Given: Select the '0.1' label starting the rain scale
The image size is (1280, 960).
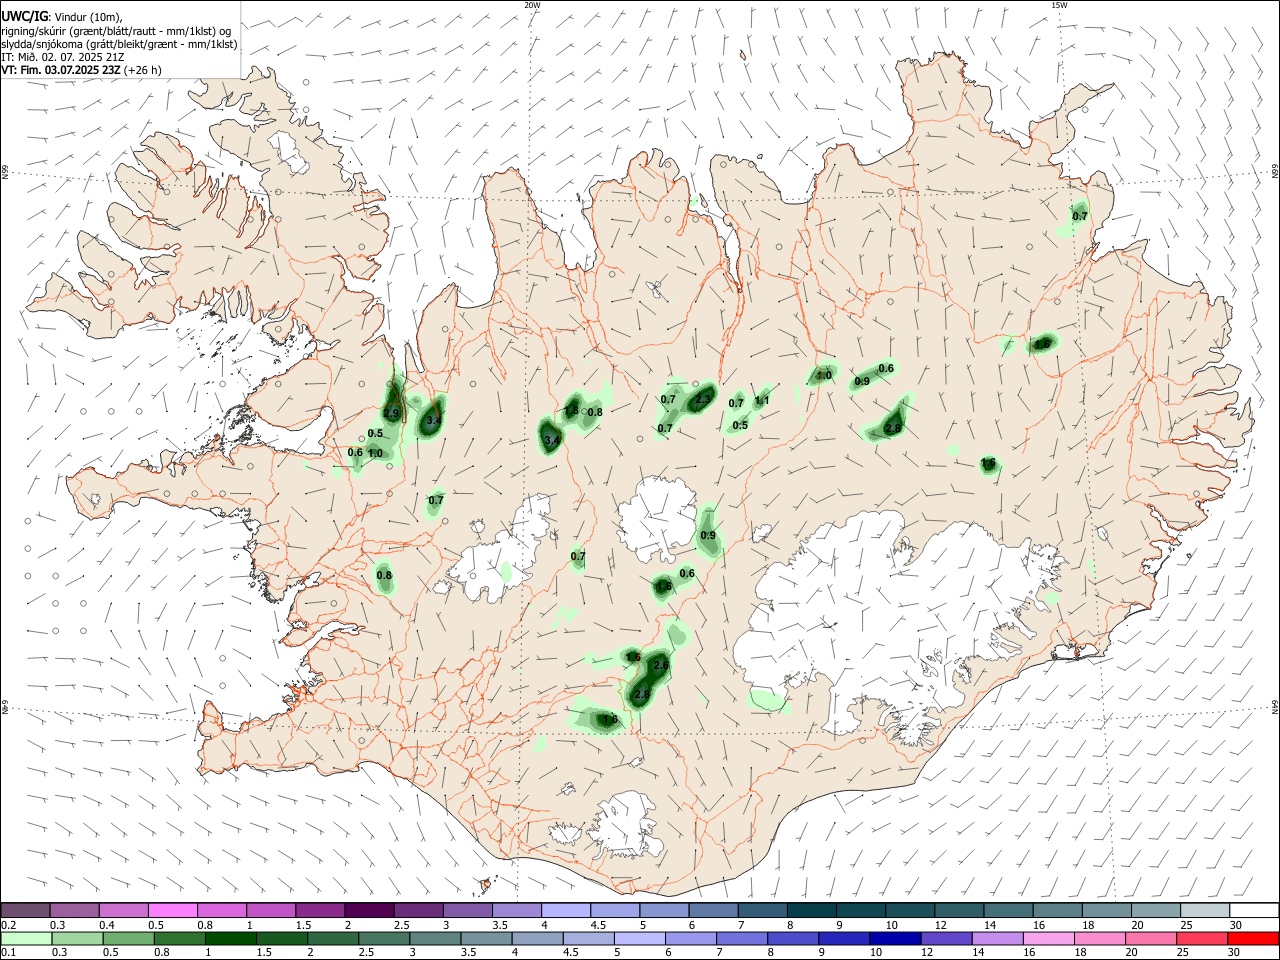Looking at the screenshot, I should coord(7,953).
